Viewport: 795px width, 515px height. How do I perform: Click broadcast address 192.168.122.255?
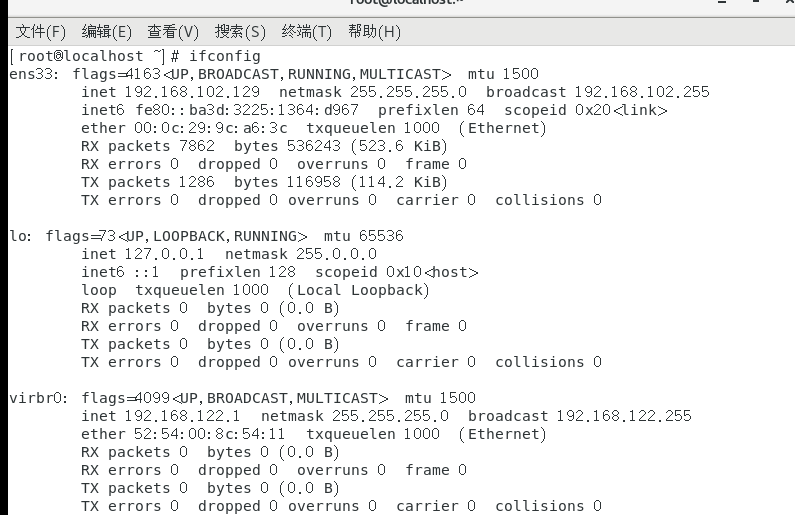624,416
